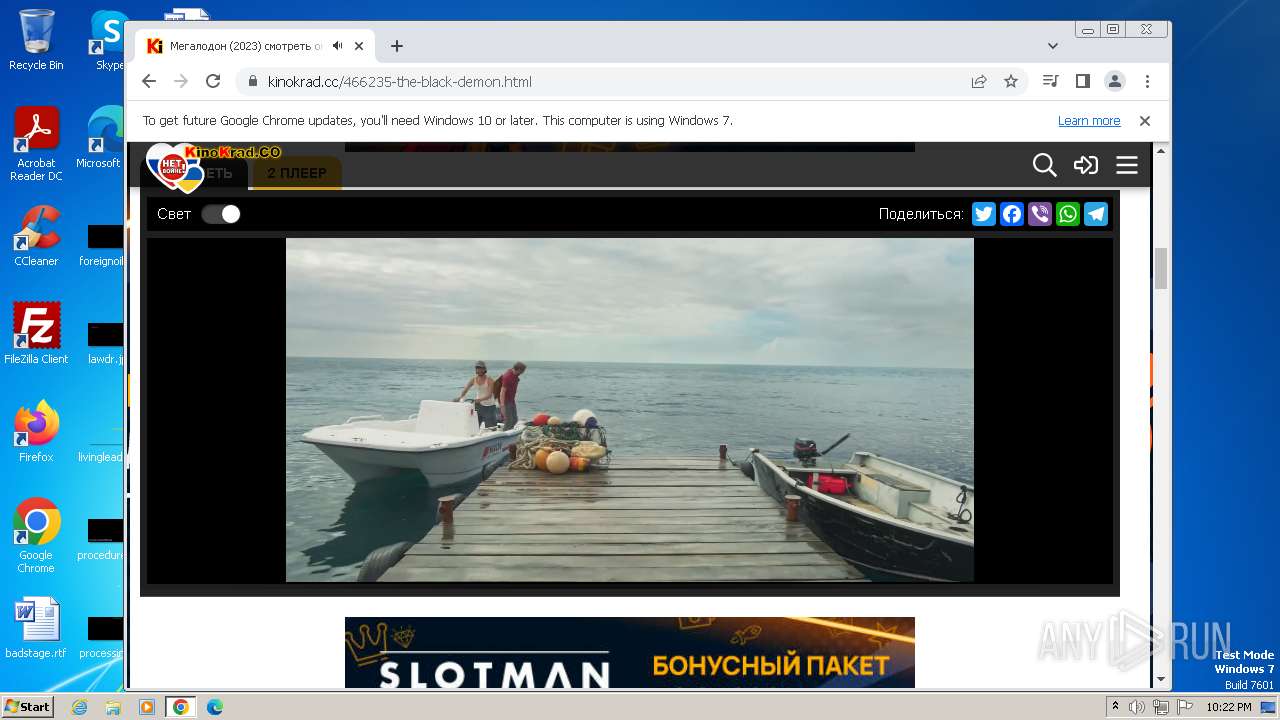Share this page from address bar
The image size is (1280, 720).
[x=979, y=81]
